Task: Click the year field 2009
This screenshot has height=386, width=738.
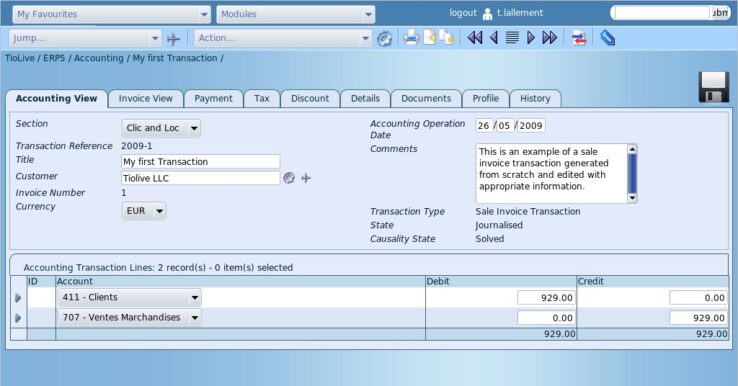Action: (x=531, y=126)
